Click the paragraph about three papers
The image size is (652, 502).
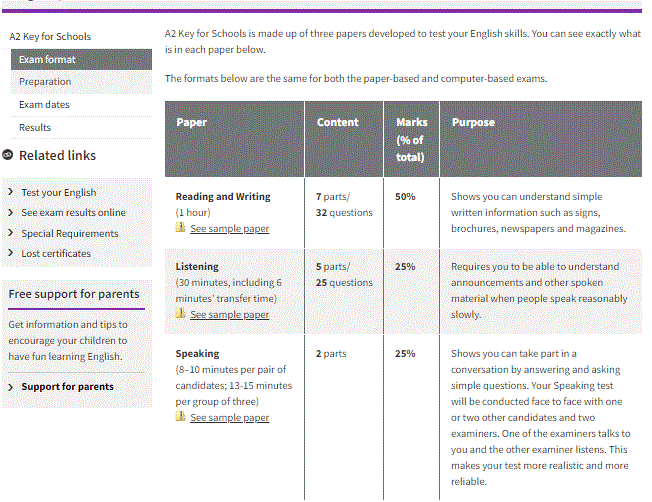[x=403, y=42]
